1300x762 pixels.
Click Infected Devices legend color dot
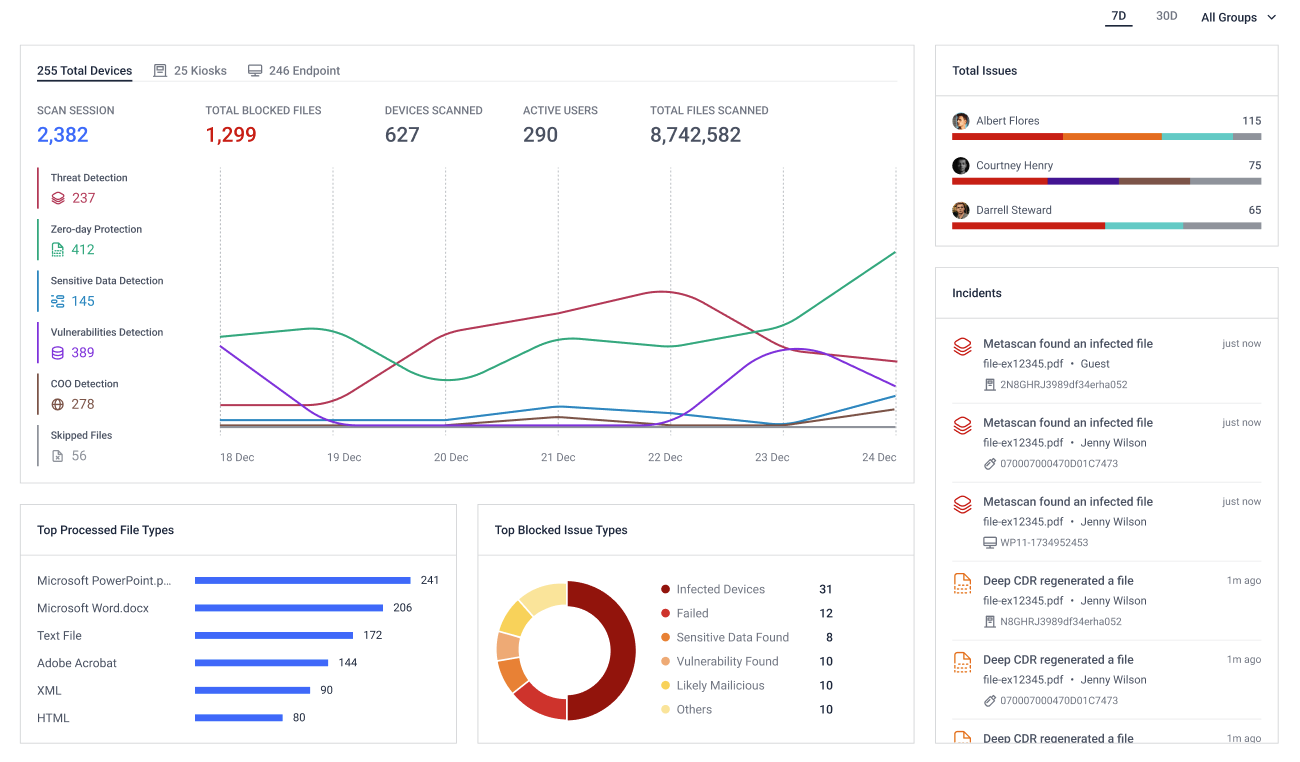click(x=666, y=590)
